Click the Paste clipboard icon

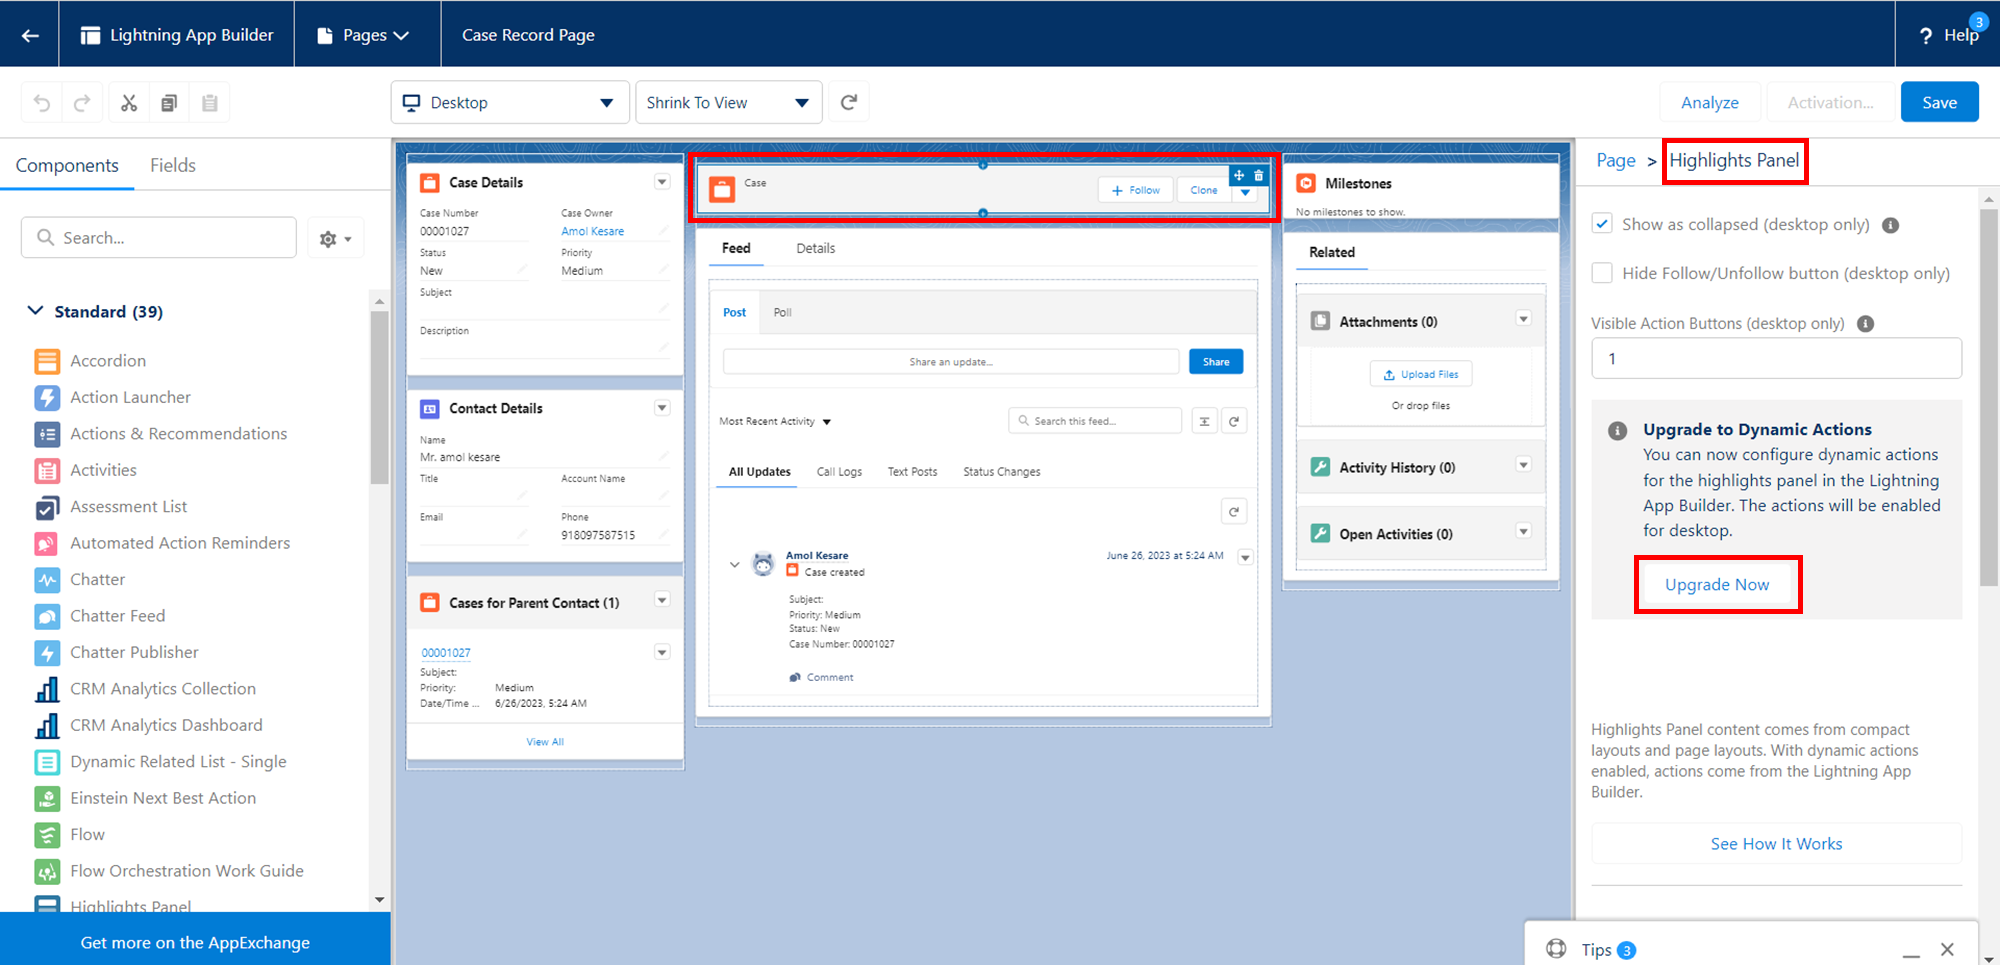click(210, 102)
